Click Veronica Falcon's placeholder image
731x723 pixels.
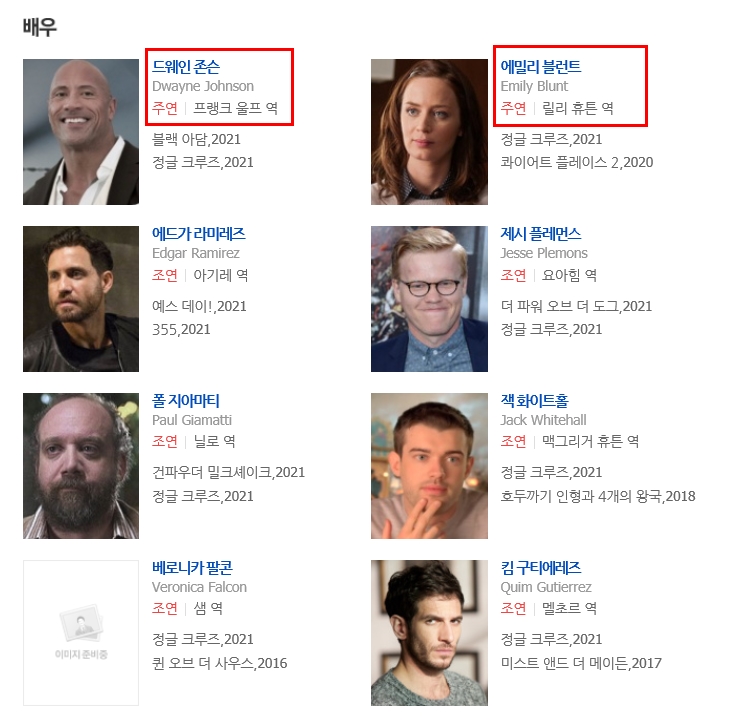[81, 633]
